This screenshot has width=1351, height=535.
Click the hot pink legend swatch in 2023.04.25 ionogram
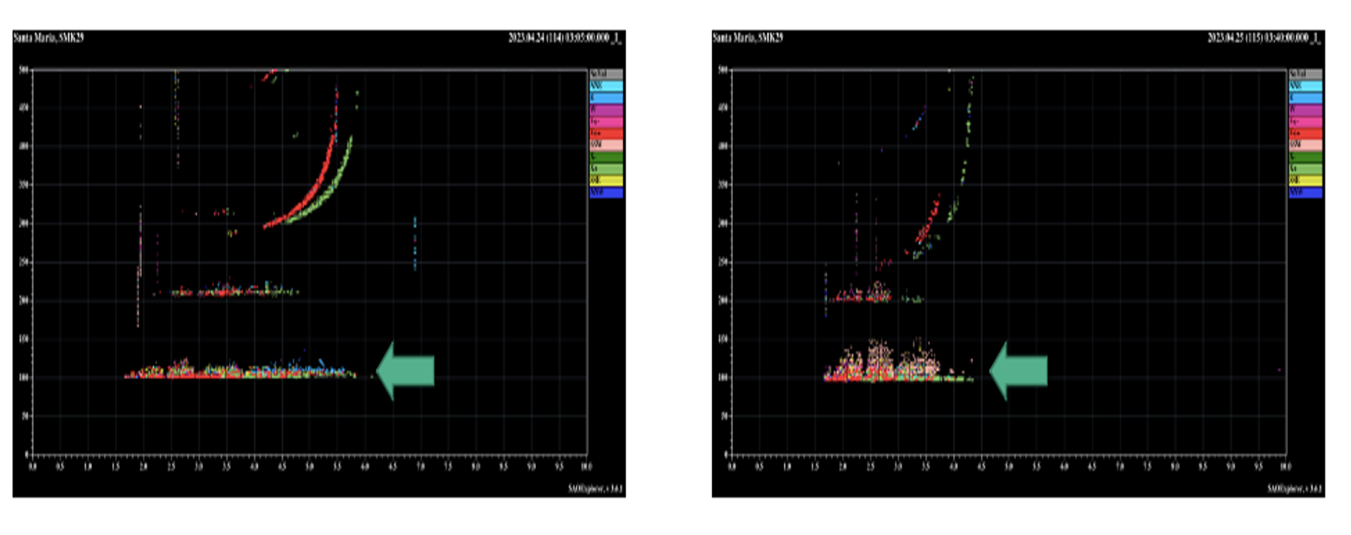[1304, 120]
